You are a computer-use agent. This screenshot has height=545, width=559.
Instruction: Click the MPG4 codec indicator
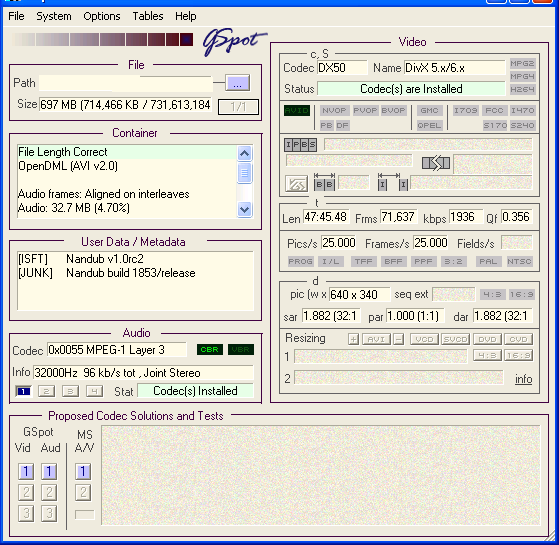[x=522, y=76]
